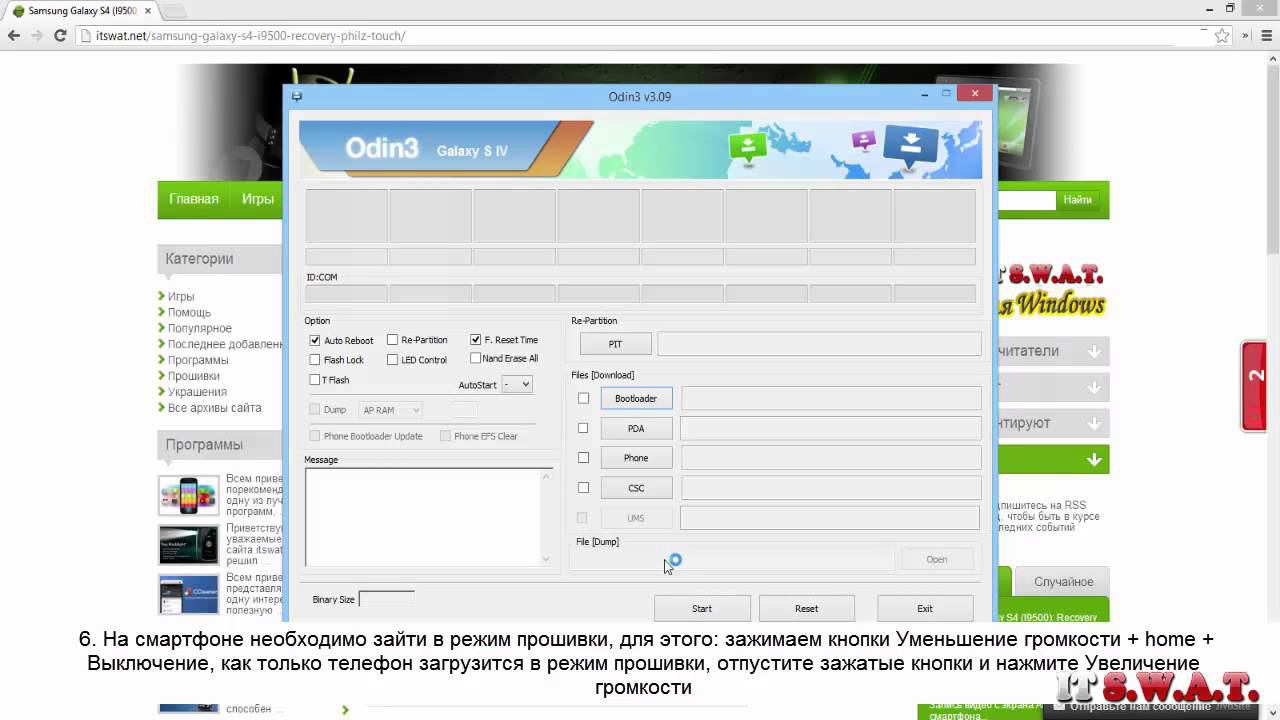
Task: Click the Chrome address bar
Action: (640, 35)
